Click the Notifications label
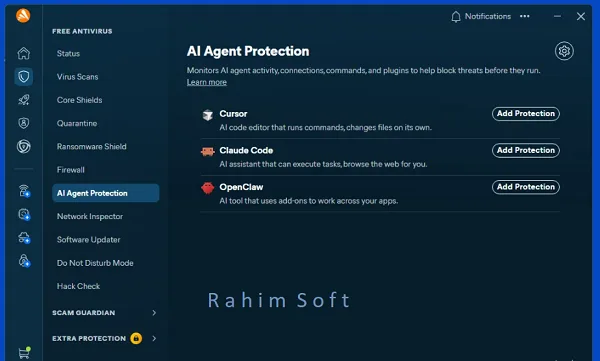 click(488, 16)
